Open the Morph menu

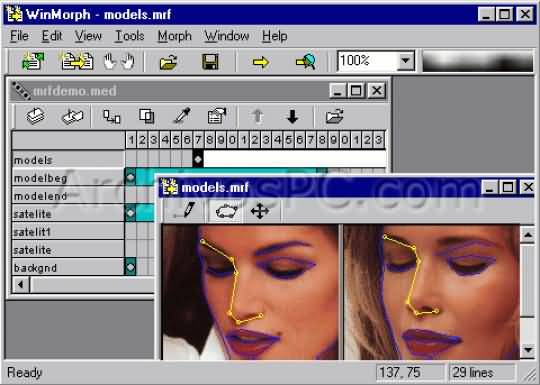coord(174,36)
